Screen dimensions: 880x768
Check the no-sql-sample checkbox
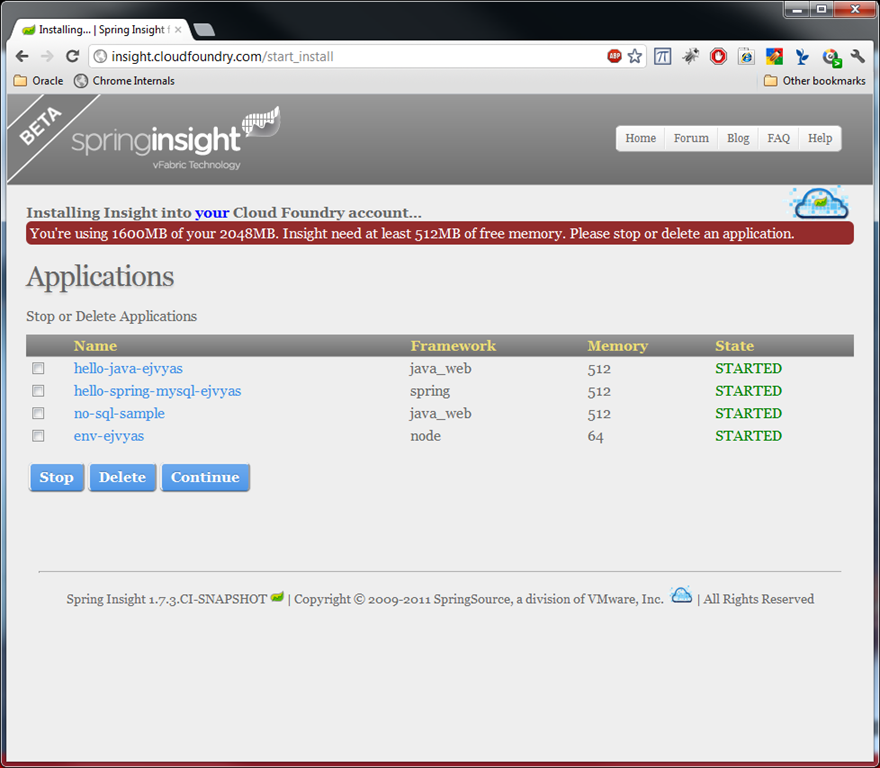tap(38, 413)
